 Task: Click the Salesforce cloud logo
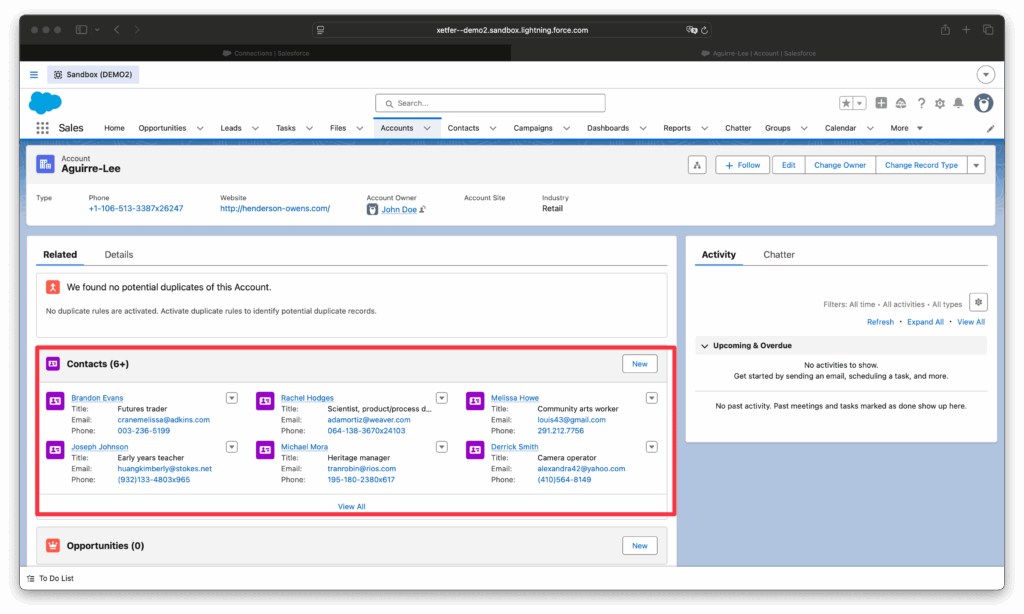pos(45,103)
